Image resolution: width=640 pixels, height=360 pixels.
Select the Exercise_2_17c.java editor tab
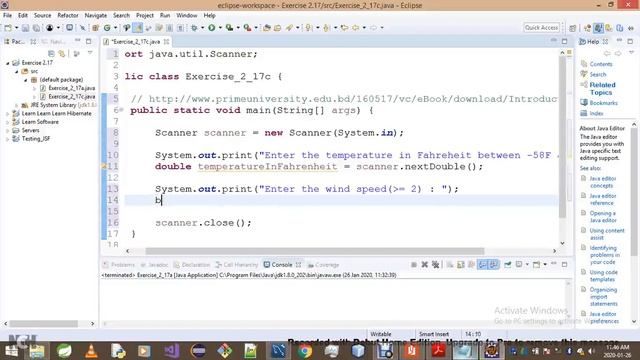click(x=136, y=42)
